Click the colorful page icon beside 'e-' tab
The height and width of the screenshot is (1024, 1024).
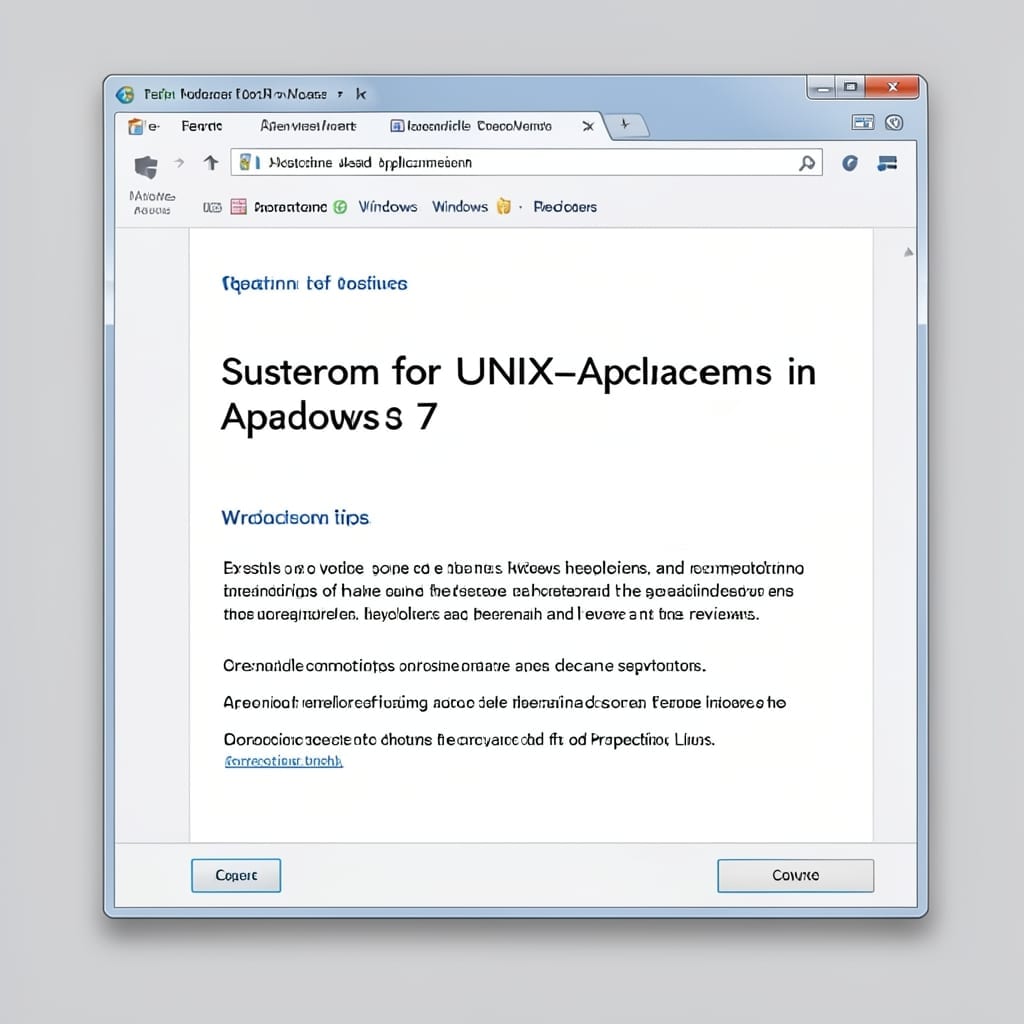click(x=136, y=126)
